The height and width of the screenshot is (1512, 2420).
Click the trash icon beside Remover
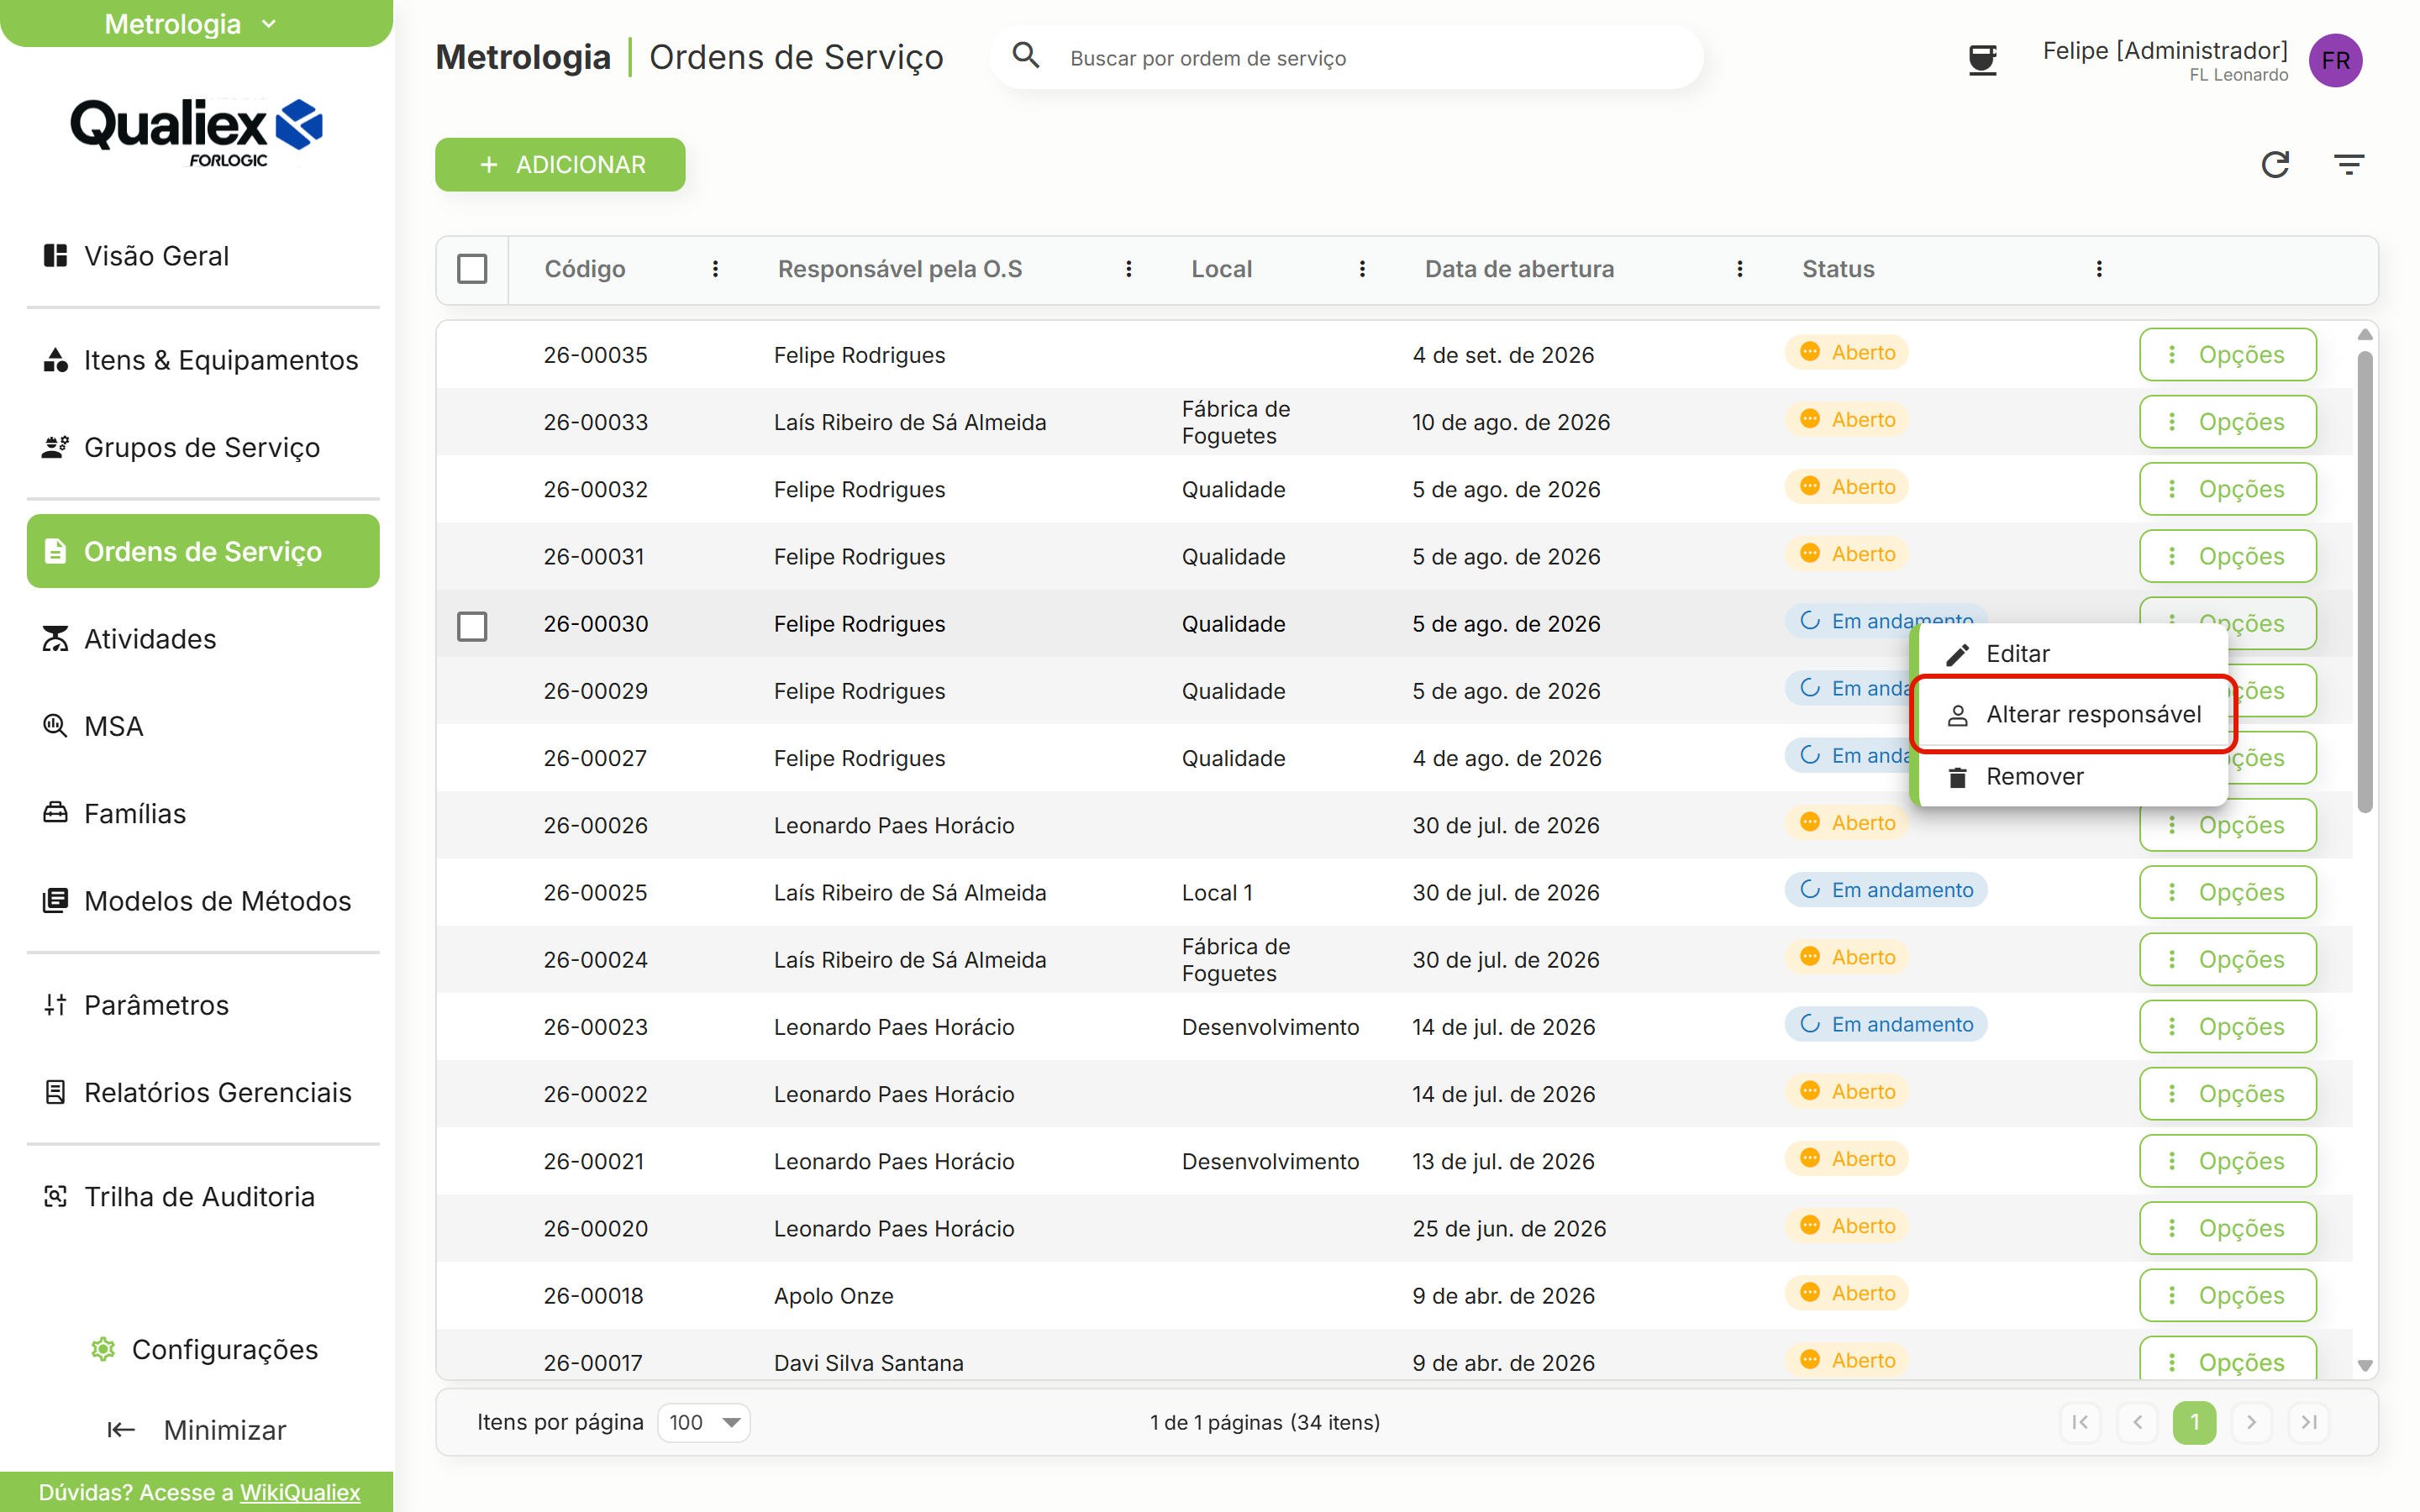(x=1958, y=777)
